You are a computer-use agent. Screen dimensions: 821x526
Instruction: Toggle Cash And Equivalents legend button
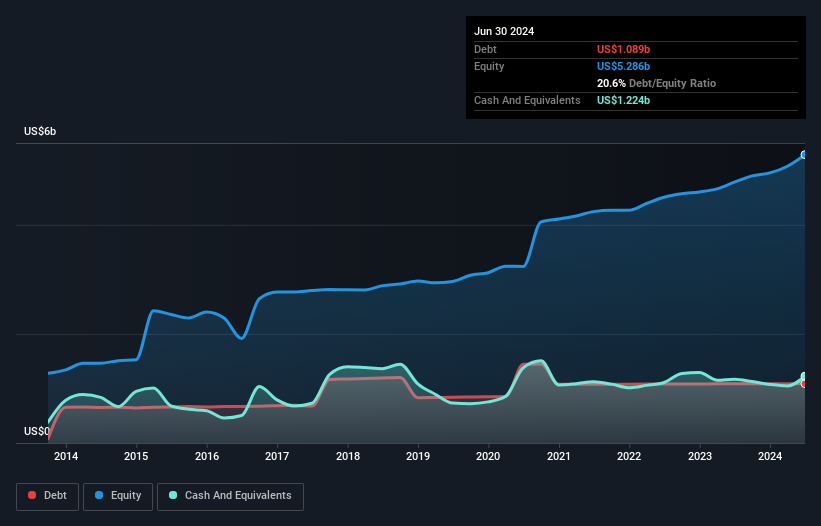click(230, 496)
